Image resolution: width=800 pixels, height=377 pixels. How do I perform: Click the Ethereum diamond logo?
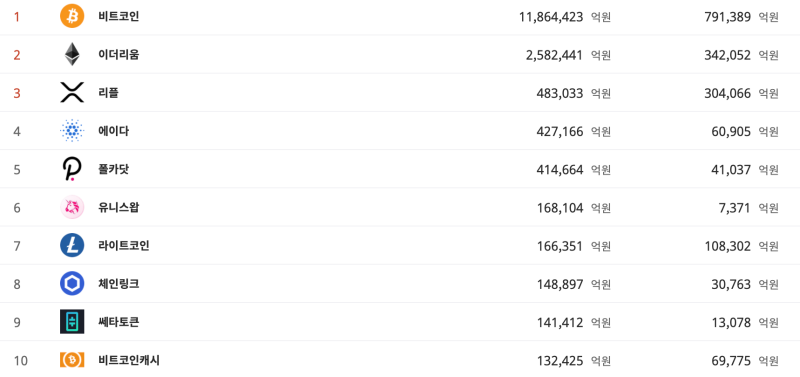pyautogui.click(x=72, y=55)
